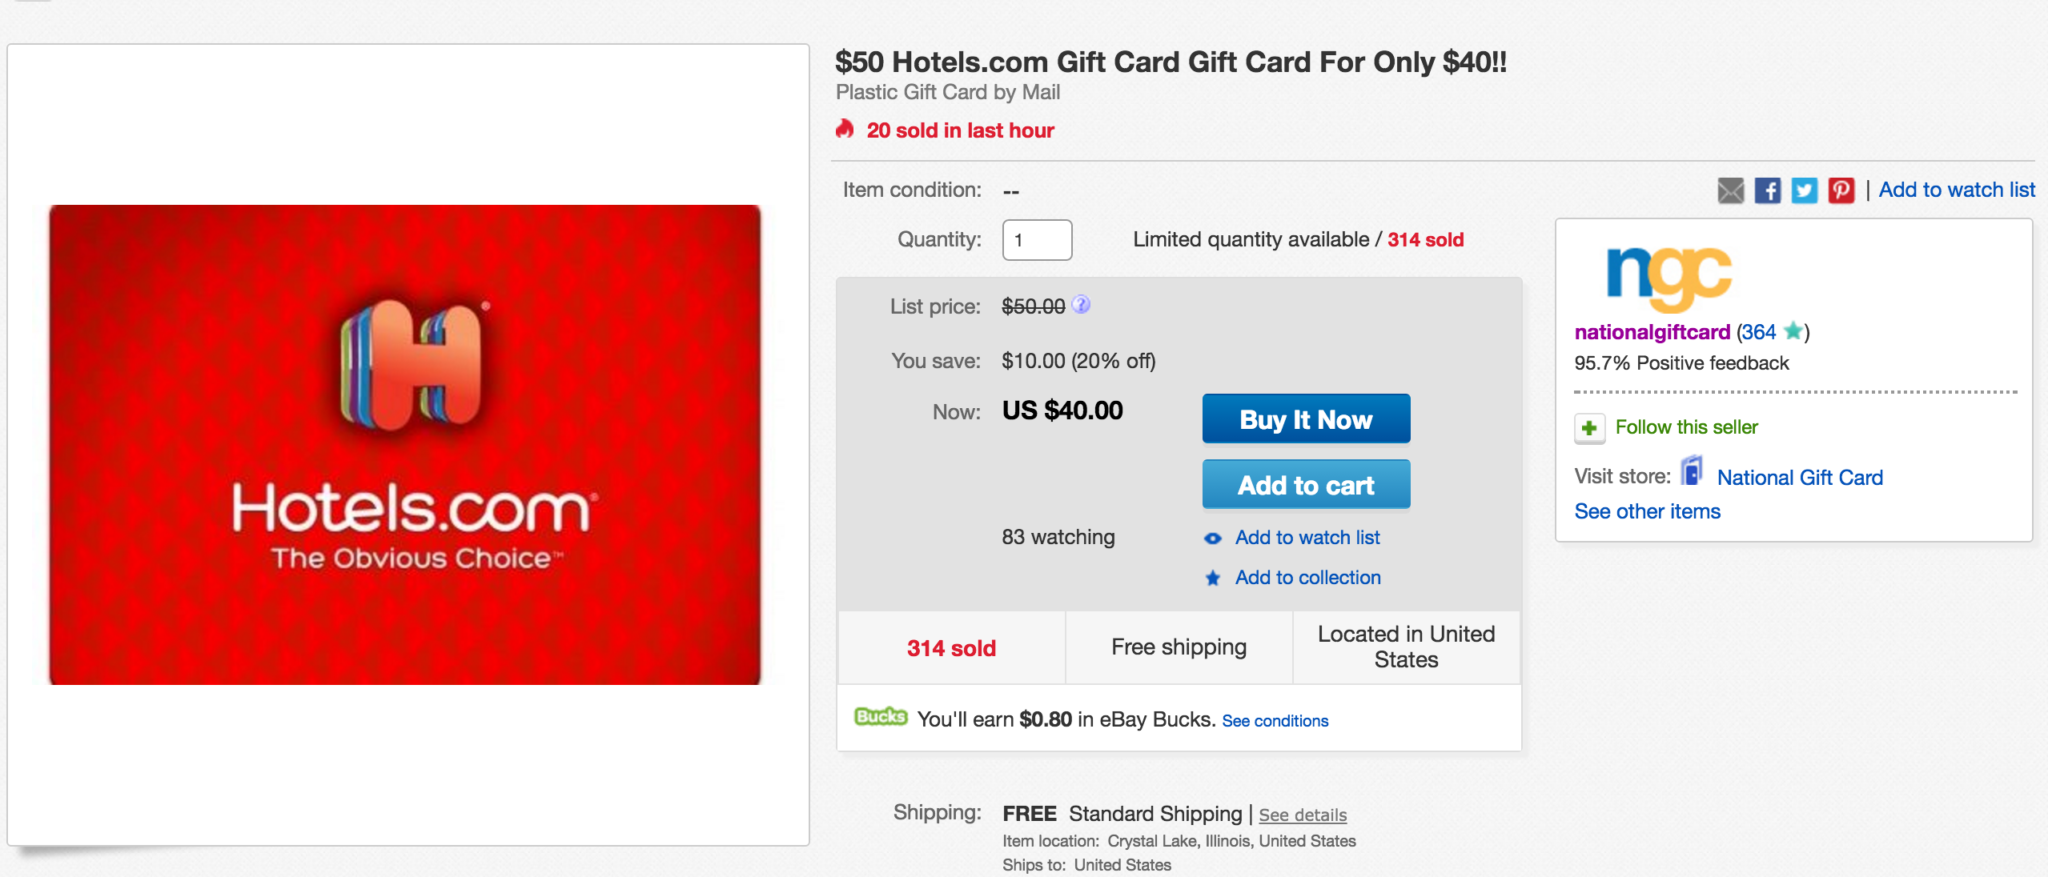The height and width of the screenshot is (877, 2048).
Task: Focus the Quantity input field
Action: click(1037, 240)
